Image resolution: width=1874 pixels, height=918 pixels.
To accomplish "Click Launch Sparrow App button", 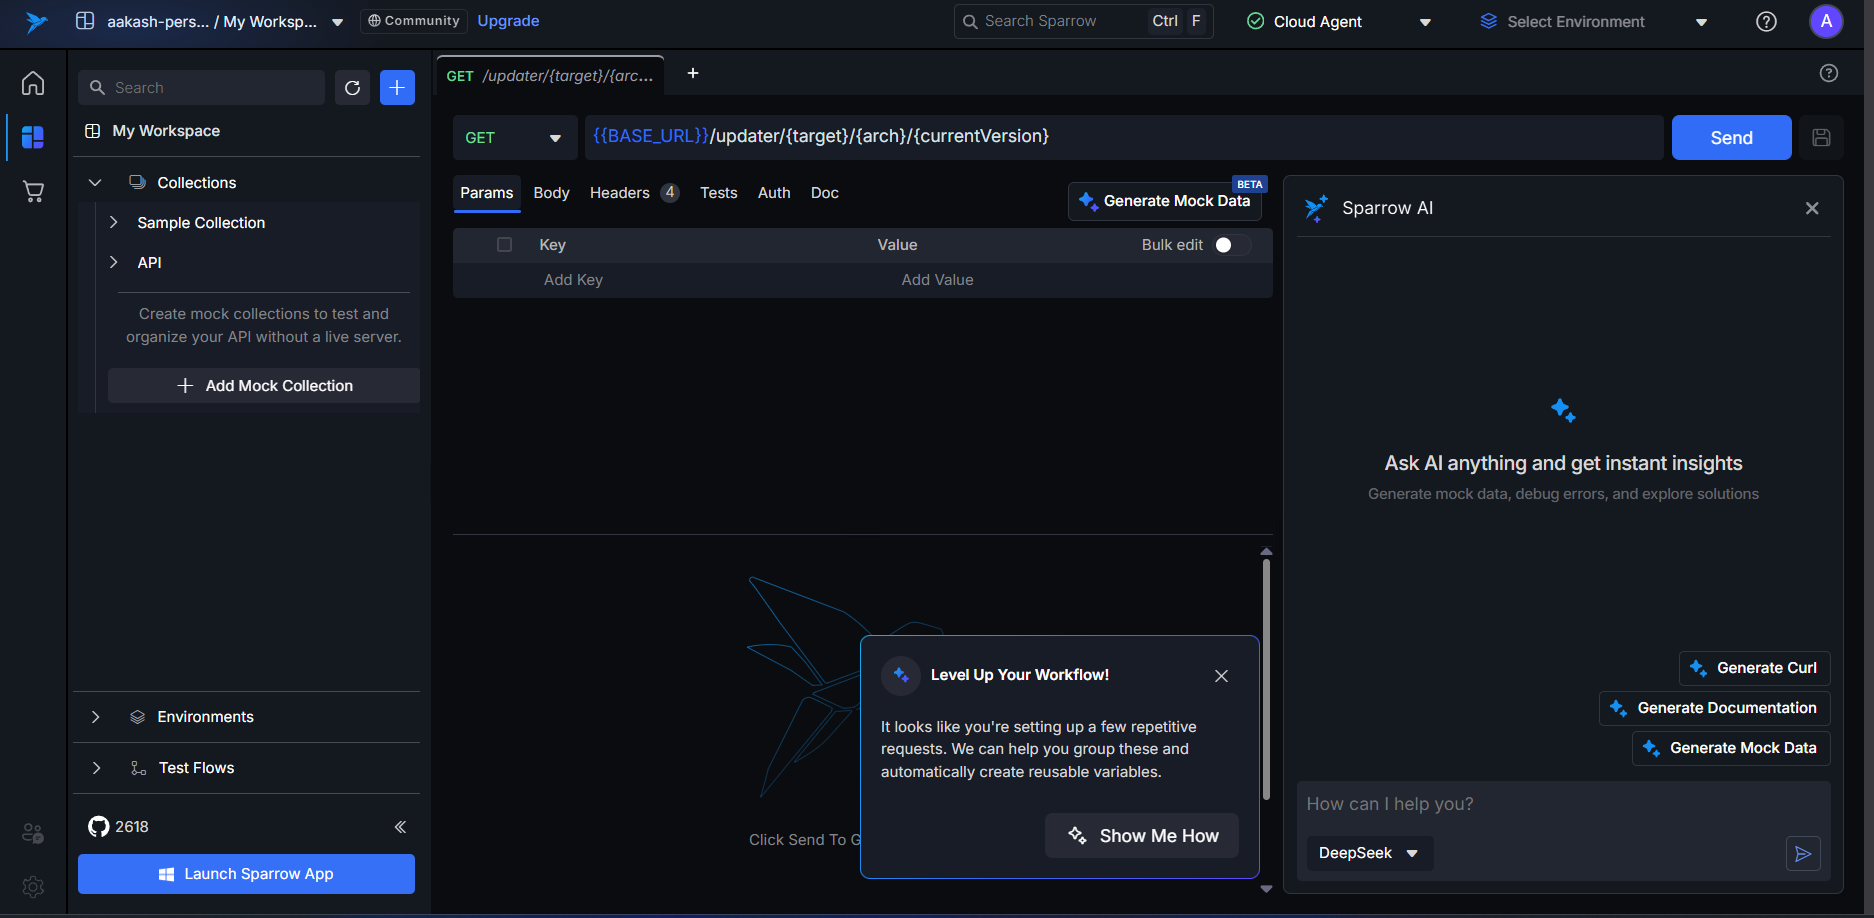I will [x=246, y=874].
